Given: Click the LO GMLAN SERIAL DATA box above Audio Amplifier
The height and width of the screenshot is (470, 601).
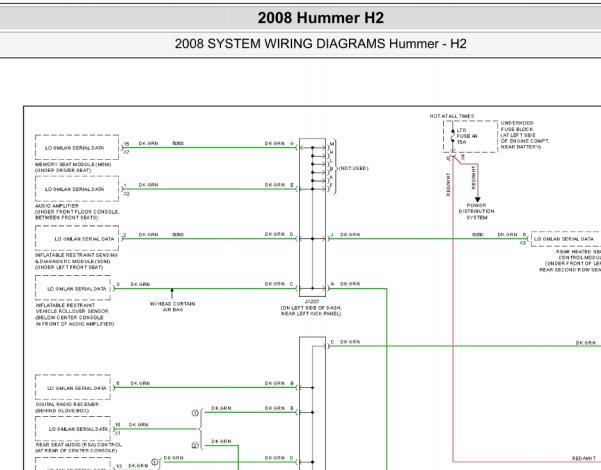Looking at the screenshot, I should pos(77,189).
